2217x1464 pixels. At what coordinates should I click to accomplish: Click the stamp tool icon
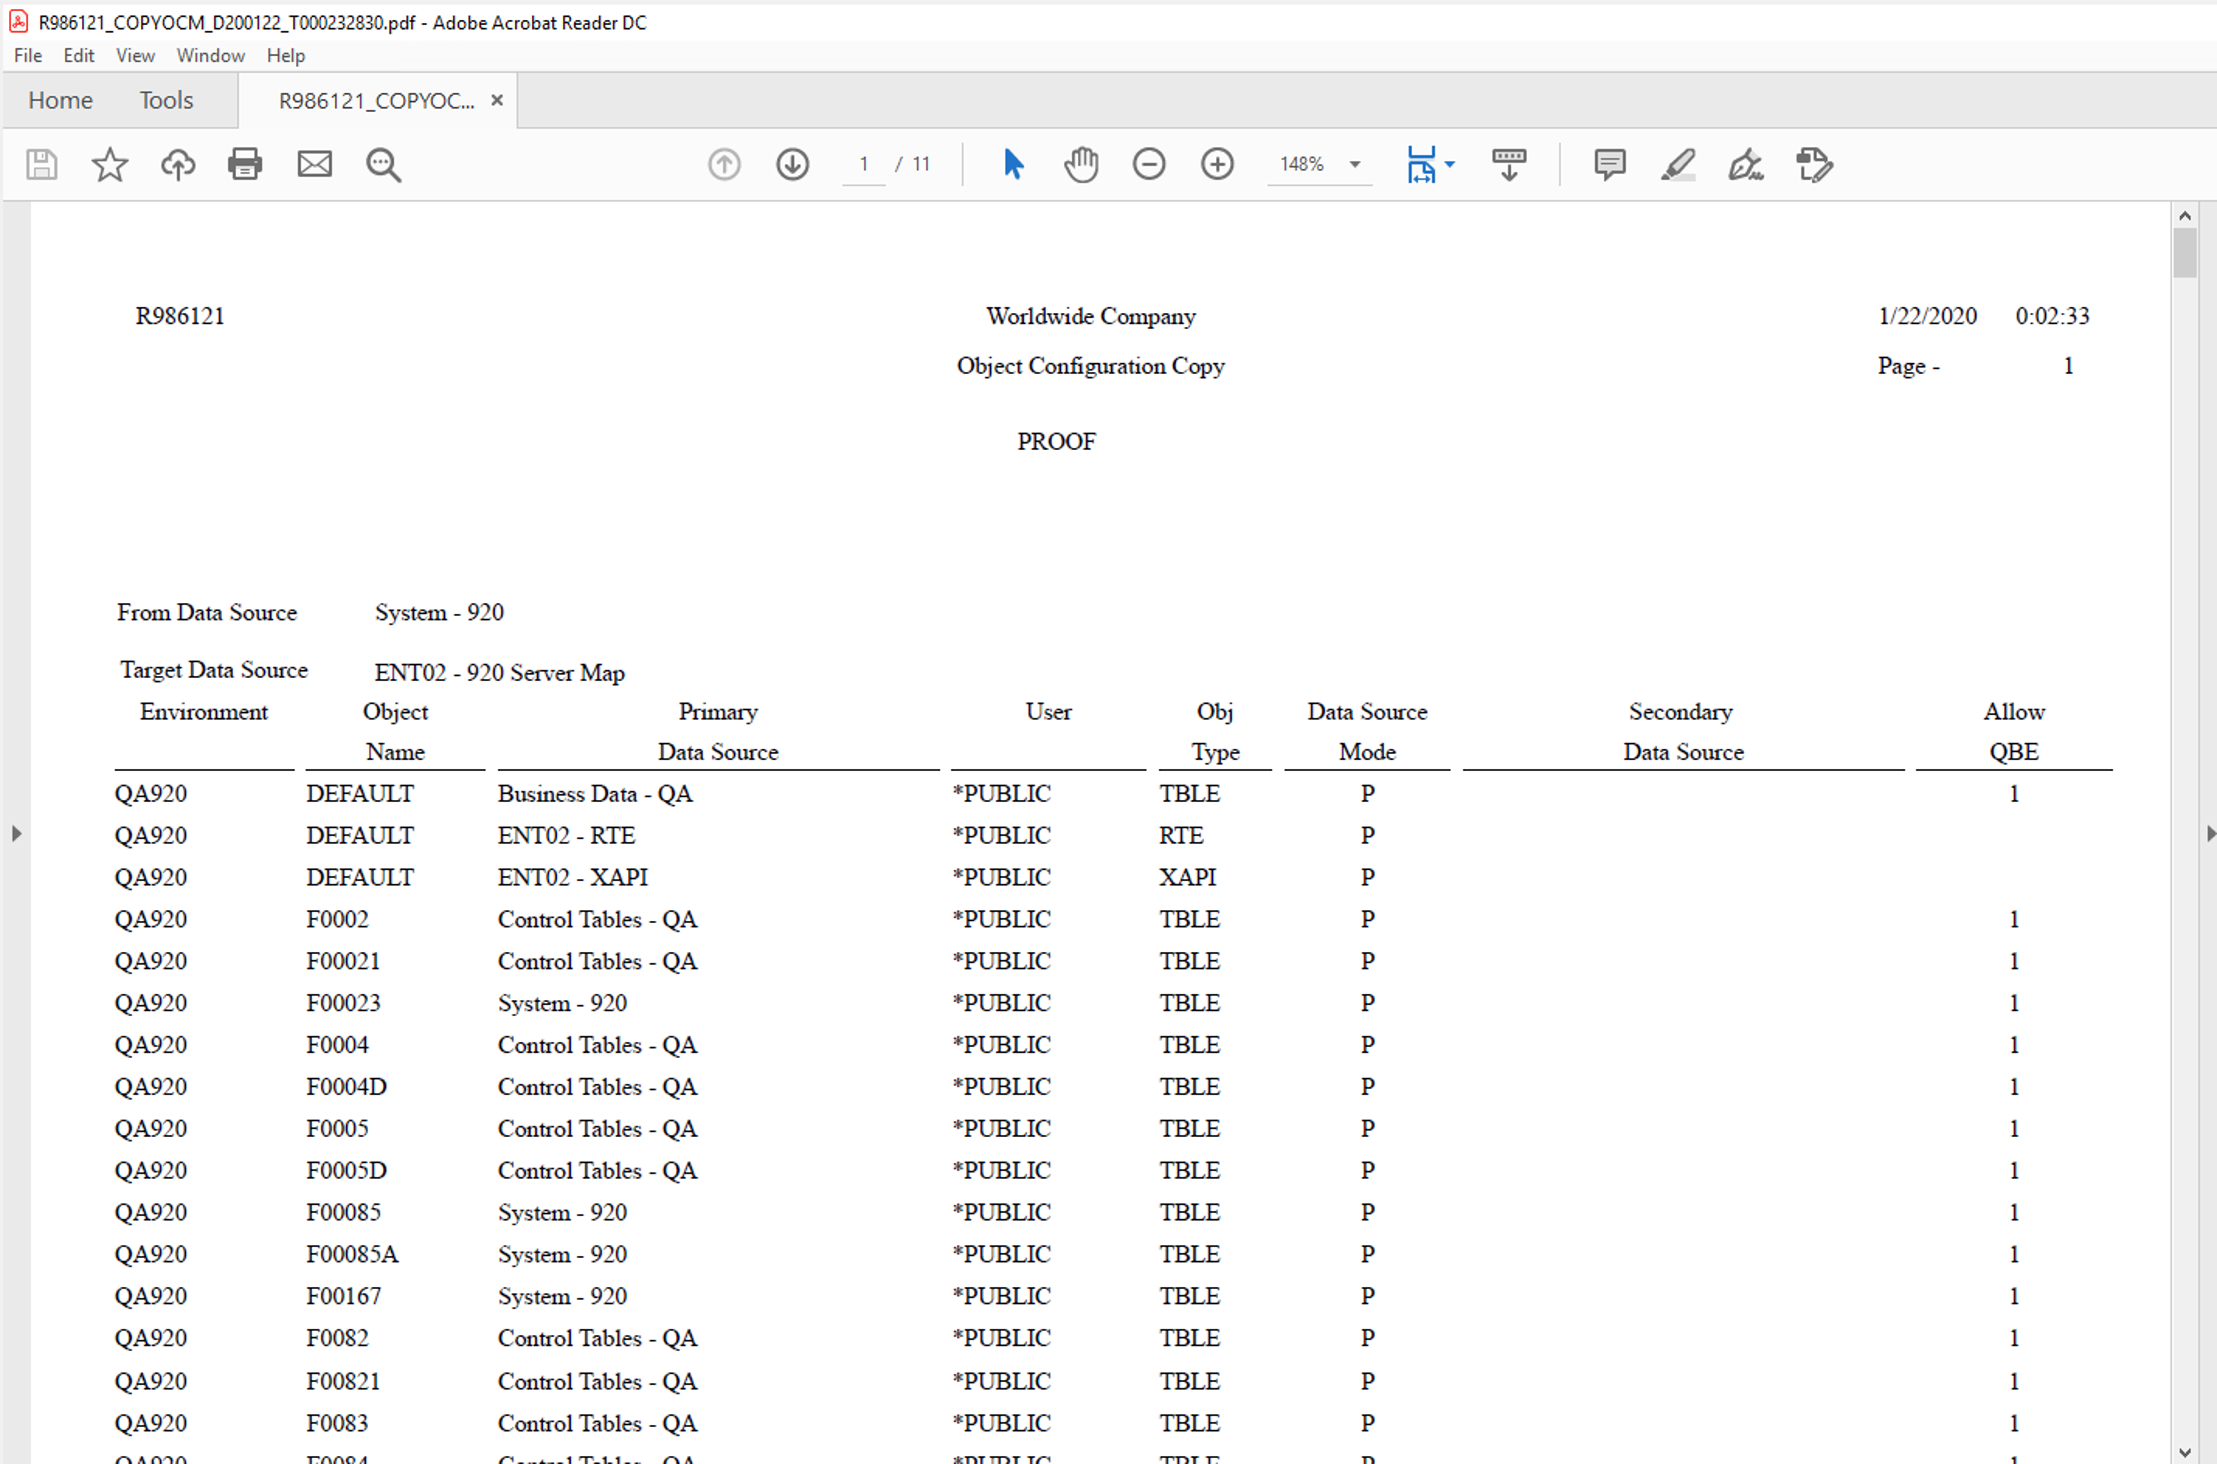[x=1814, y=164]
